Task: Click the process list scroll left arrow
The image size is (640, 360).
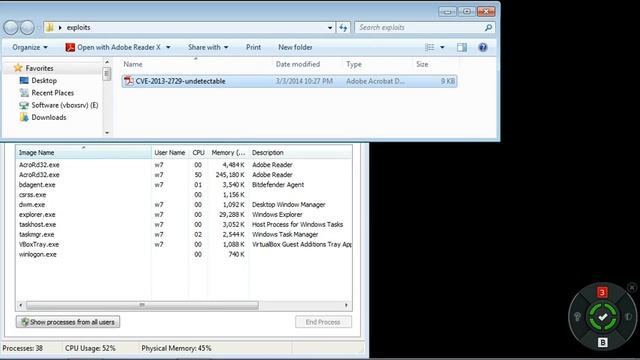Action: point(21,305)
